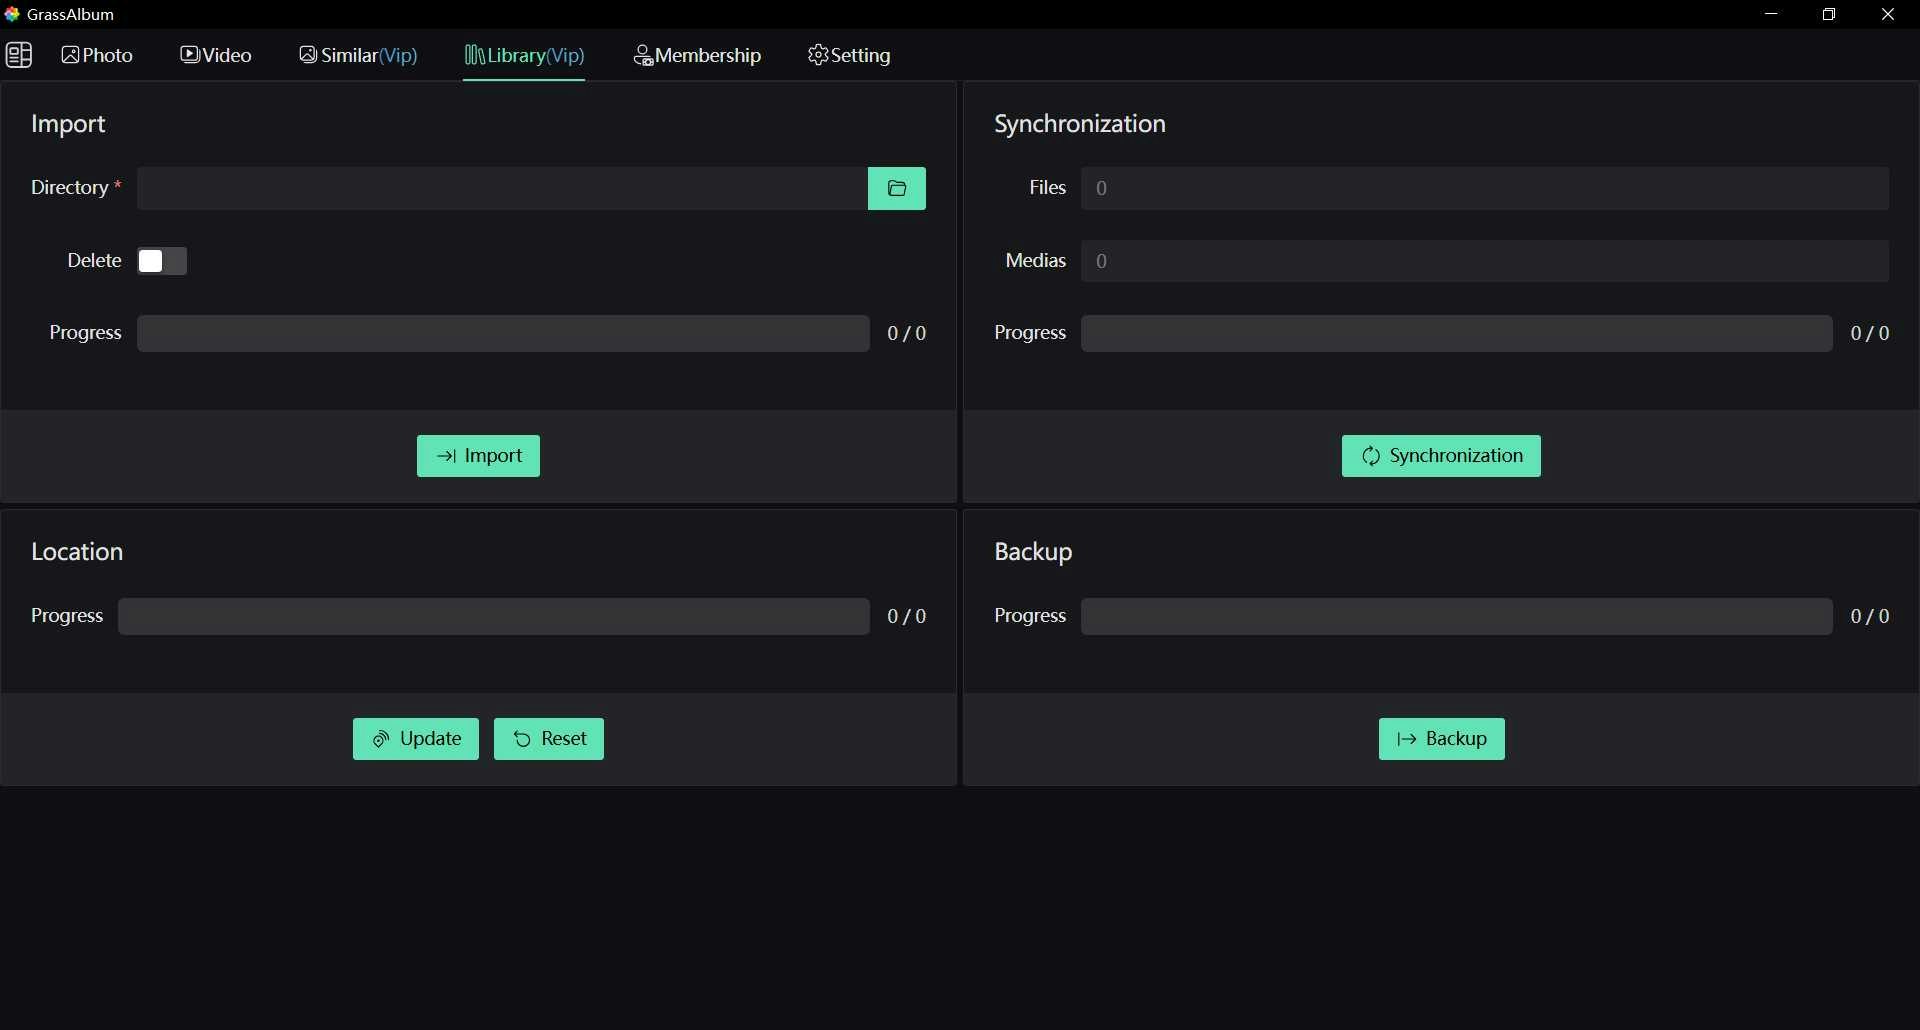Screen dimensions: 1920x1030
Task: Click the Library(Vip) bar-chart icon
Action: coord(475,55)
